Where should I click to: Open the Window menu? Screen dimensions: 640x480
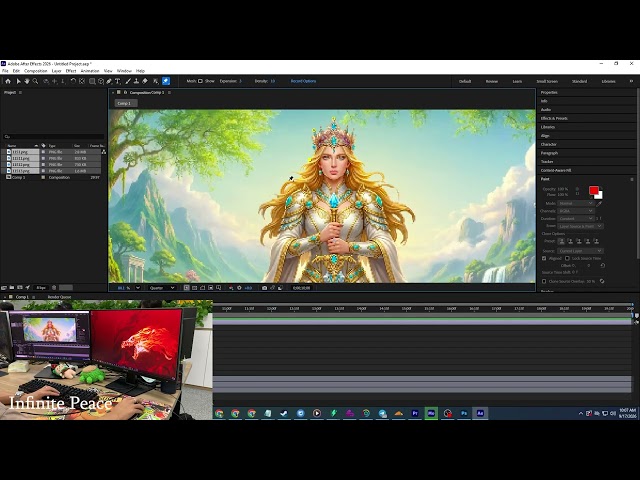[124, 71]
